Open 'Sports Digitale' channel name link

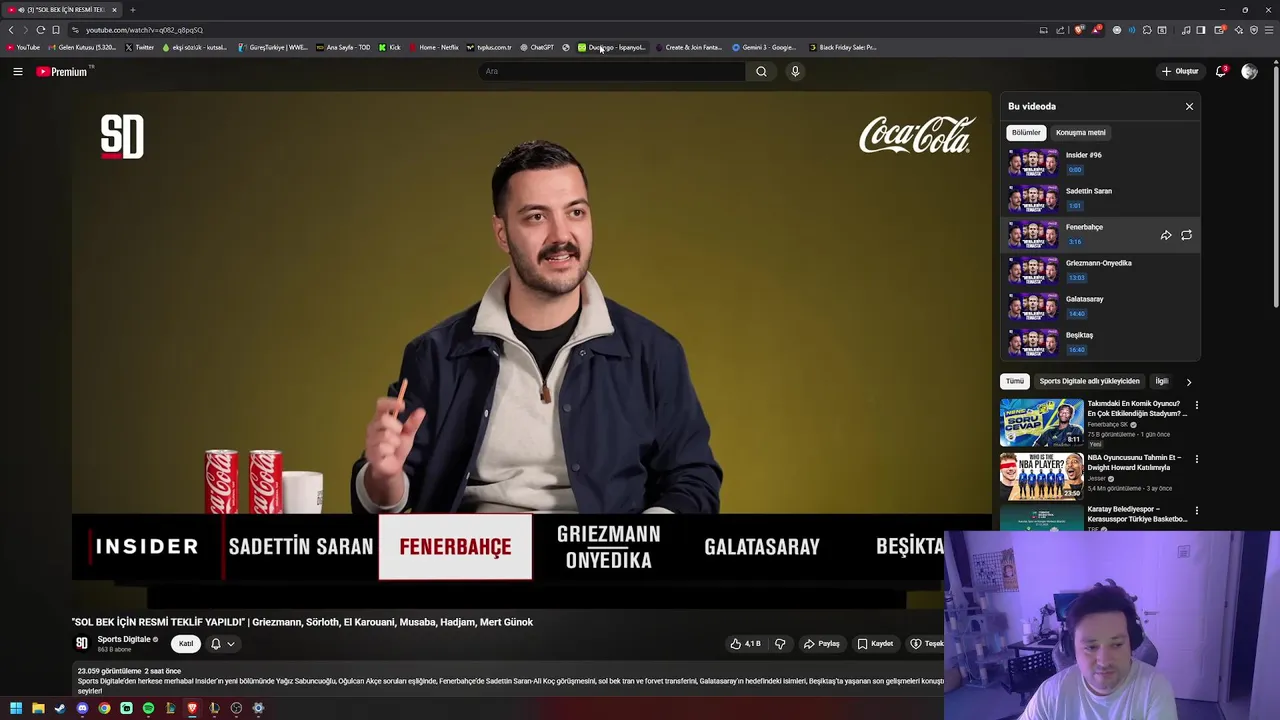(124, 639)
